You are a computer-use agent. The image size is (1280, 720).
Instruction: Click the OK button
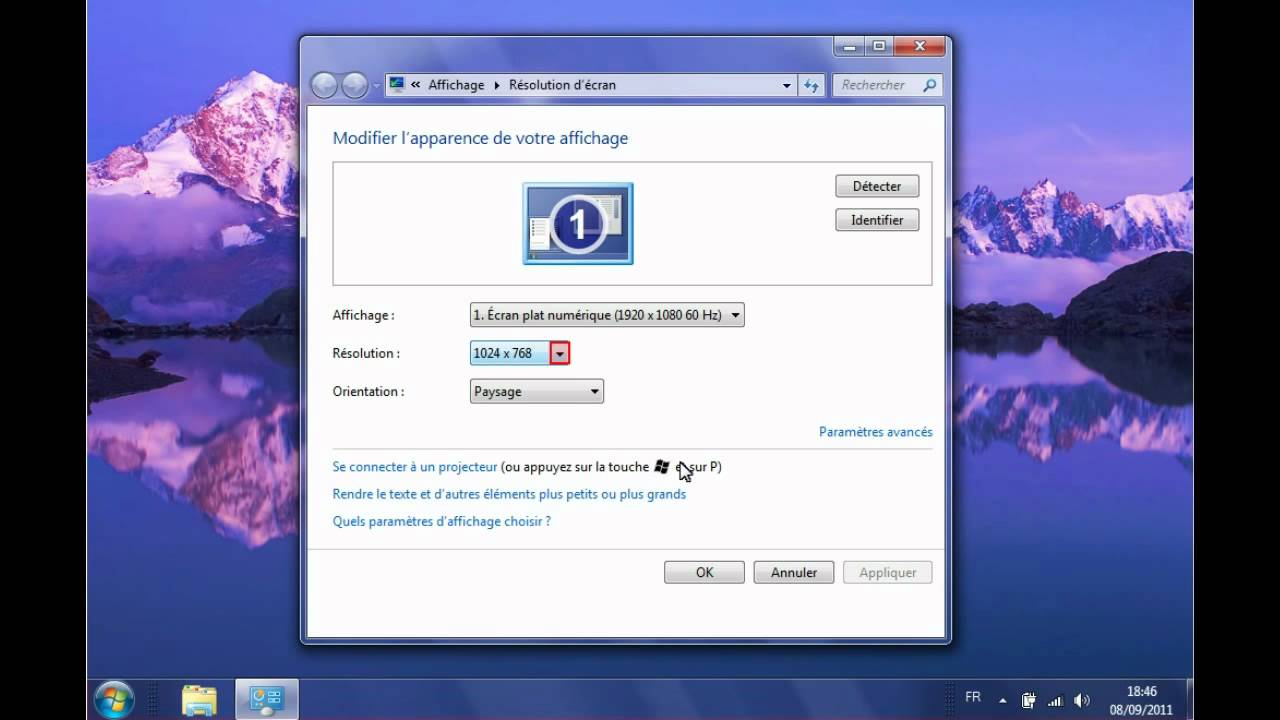click(704, 572)
